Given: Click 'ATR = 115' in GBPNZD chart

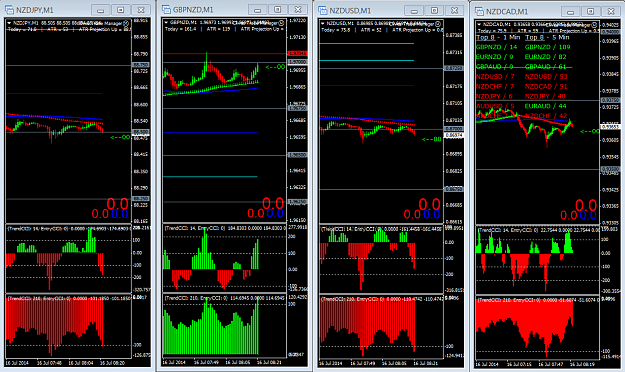Looking at the screenshot, I should point(219,29).
